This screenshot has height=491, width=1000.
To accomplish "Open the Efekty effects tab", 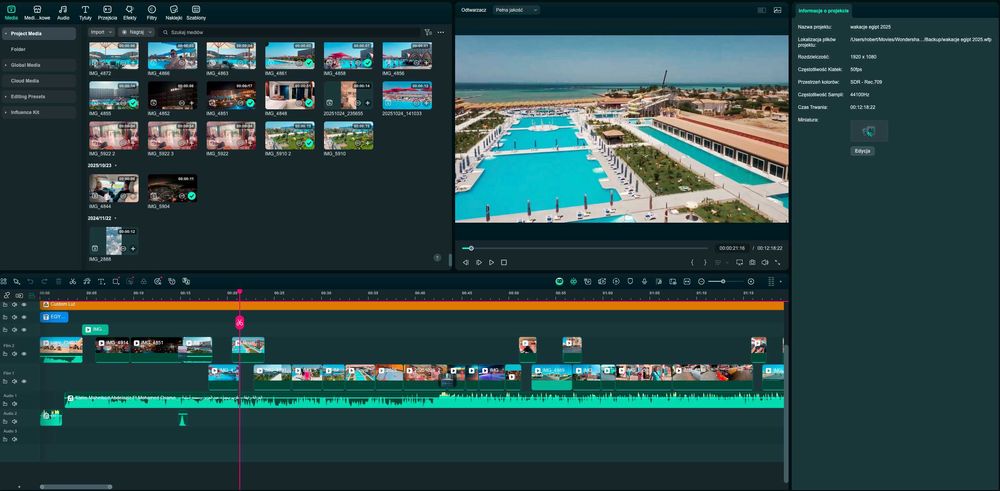I will [x=129, y=13].
